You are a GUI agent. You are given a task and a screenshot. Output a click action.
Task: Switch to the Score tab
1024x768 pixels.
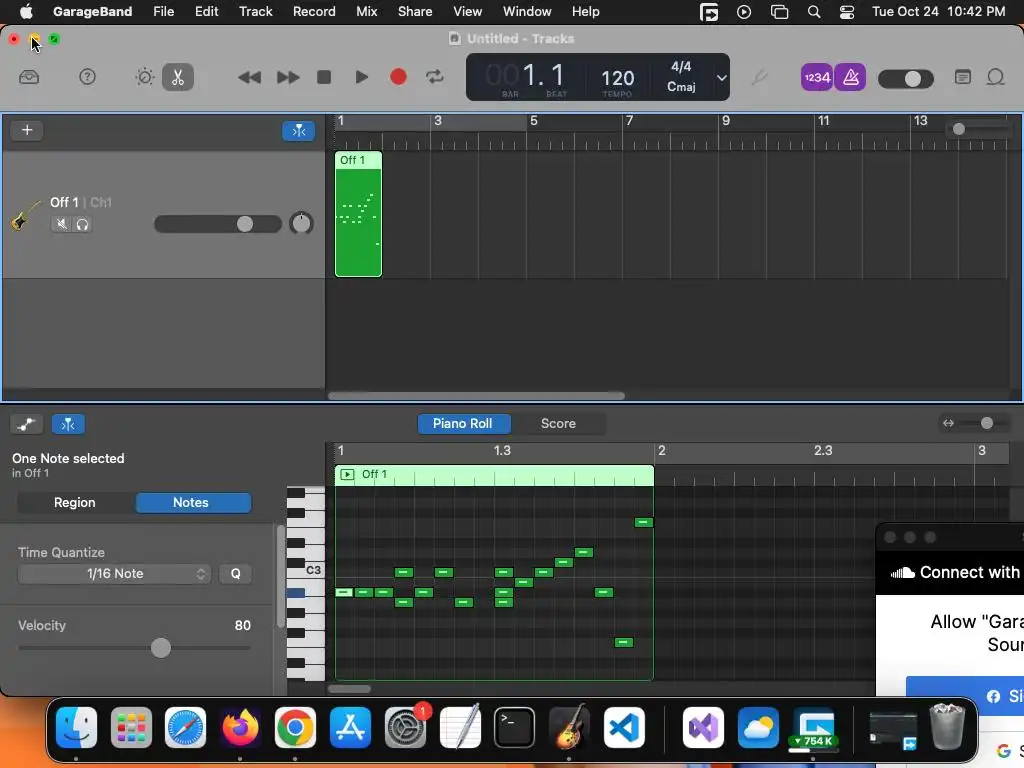558,423
